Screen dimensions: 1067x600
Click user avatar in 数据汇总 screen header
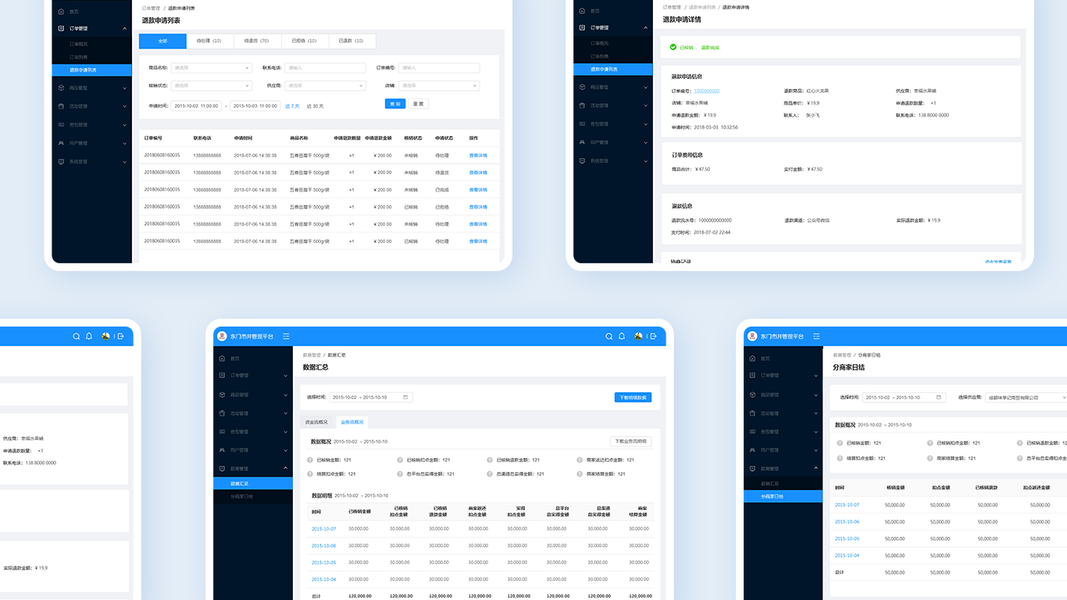(x=638, y=336)
